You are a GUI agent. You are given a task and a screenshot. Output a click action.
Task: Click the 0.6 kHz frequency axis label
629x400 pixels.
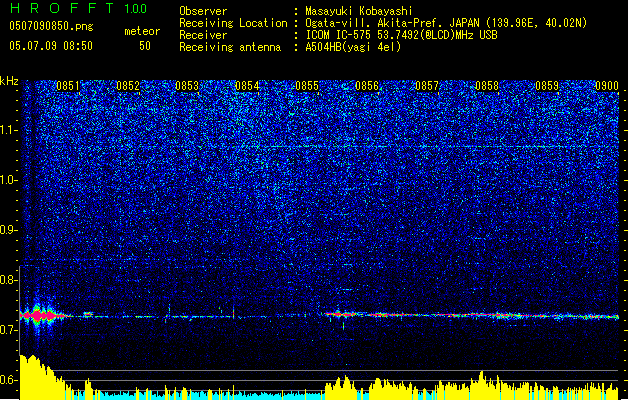coord(9,380)
